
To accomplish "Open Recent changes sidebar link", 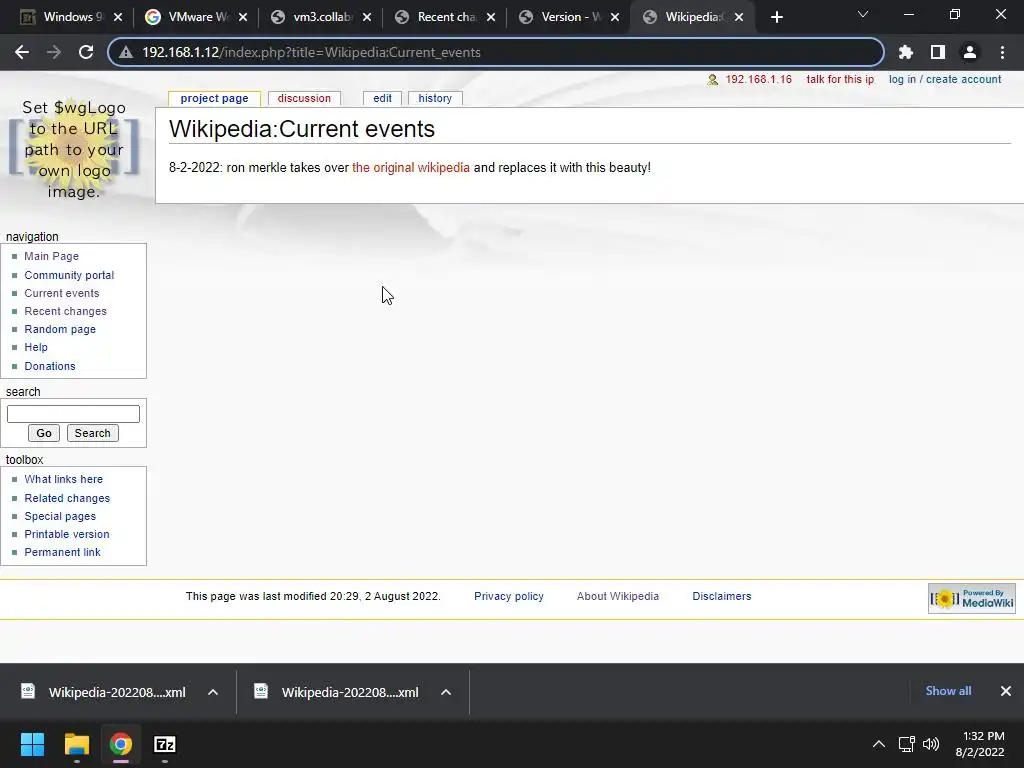I will pyautogui.click(x=65, y=311).
